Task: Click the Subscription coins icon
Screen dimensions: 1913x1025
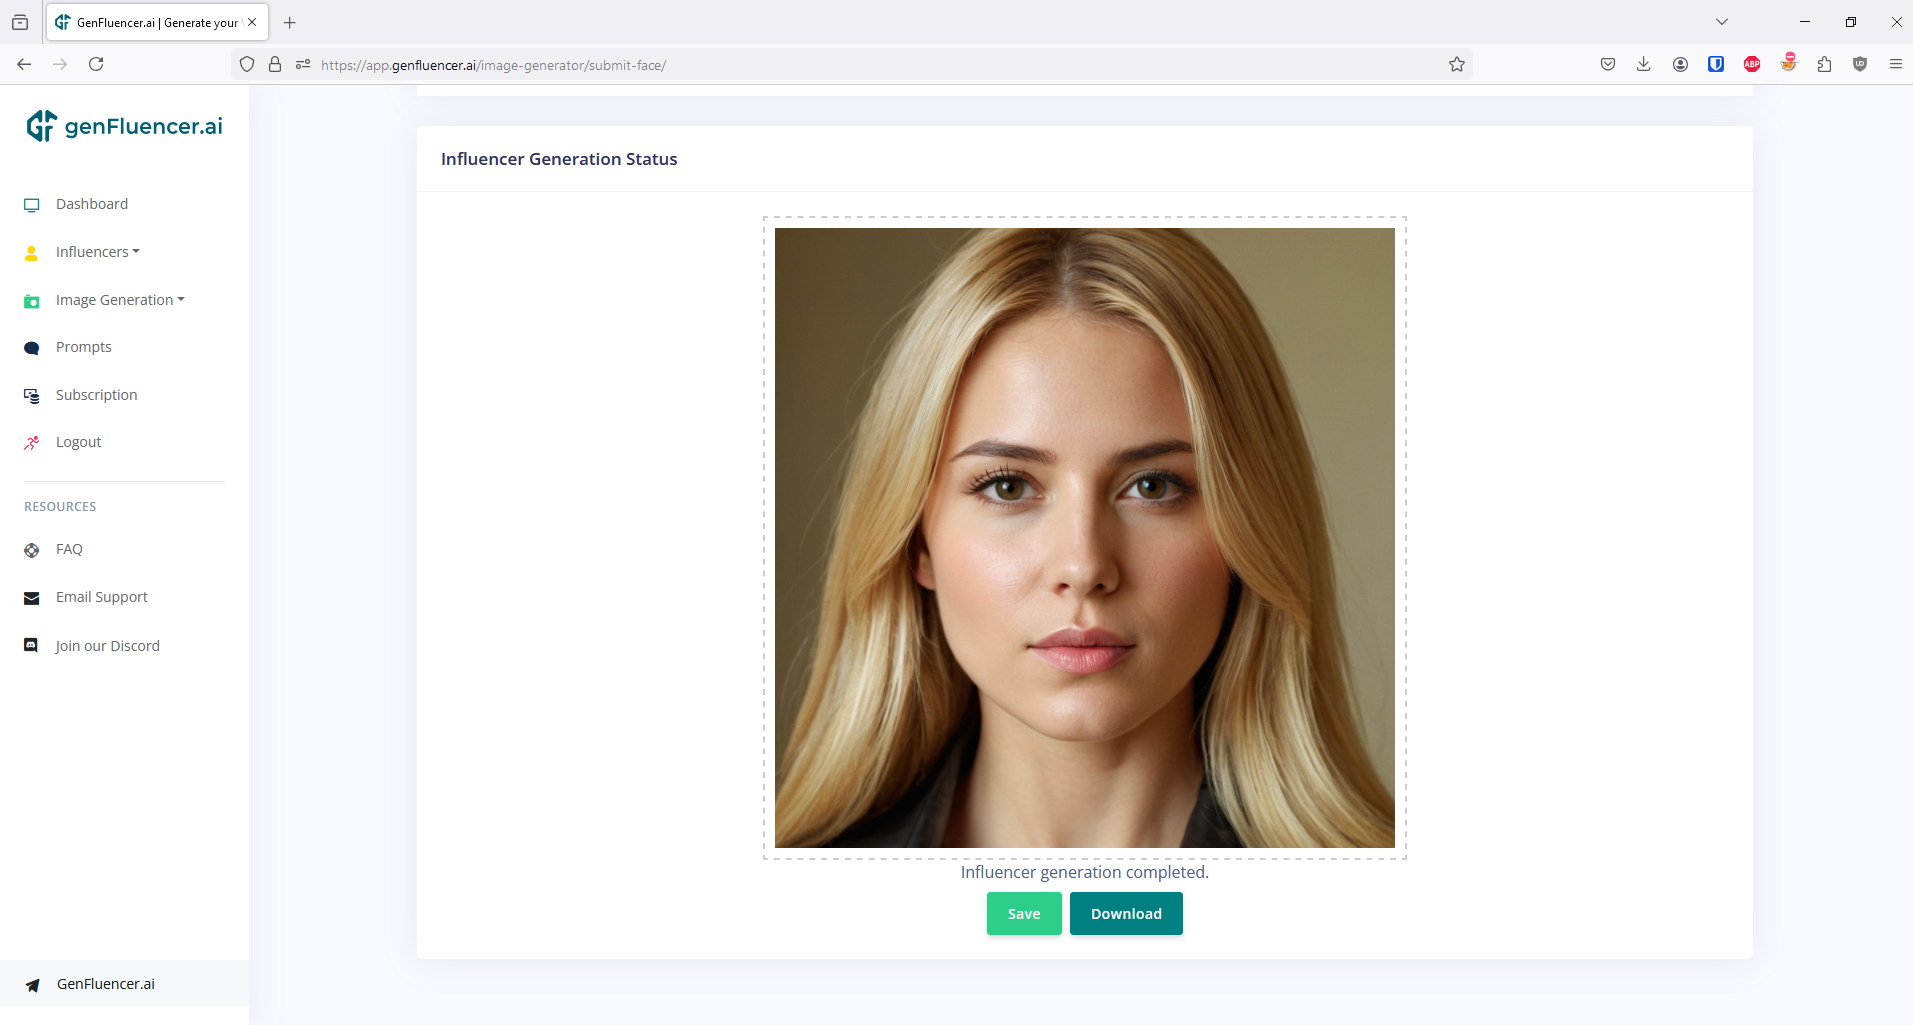Action: point(32,396)
